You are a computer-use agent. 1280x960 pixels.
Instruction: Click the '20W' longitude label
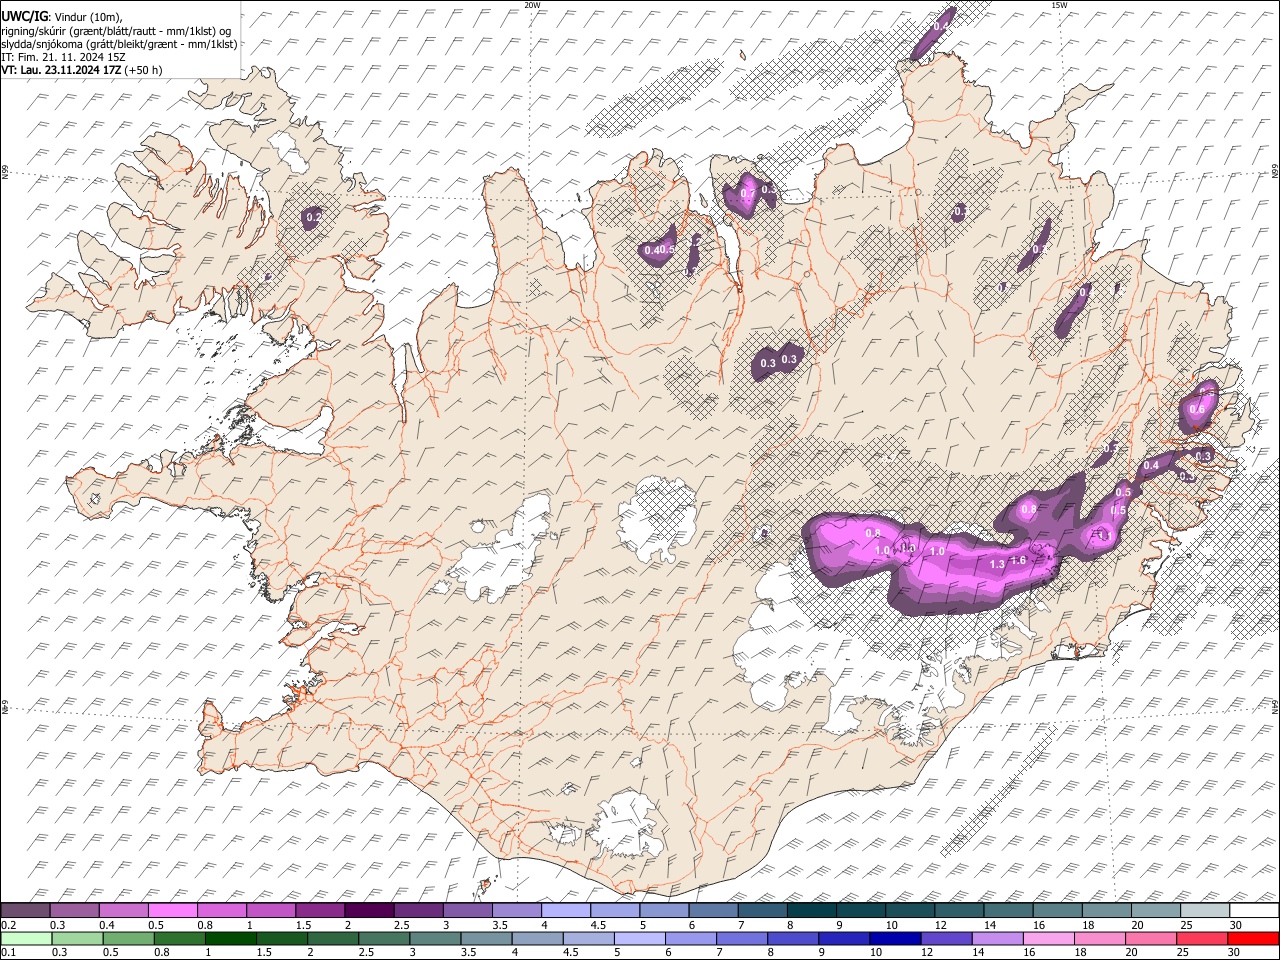(x=532, y=5)
